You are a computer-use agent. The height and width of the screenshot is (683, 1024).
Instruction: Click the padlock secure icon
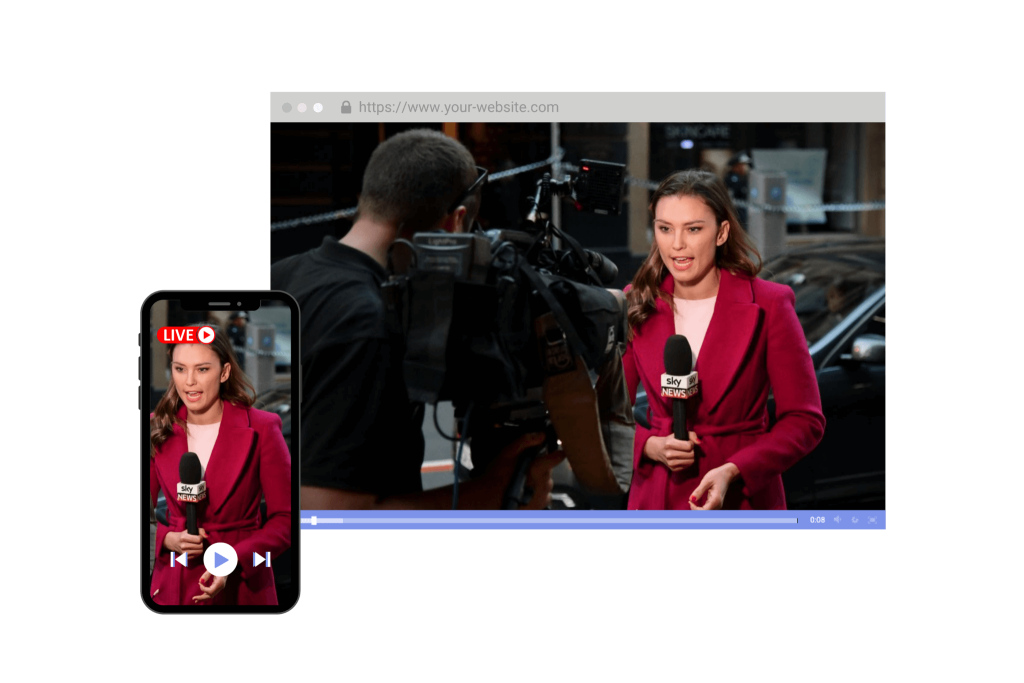click(346, 107)
